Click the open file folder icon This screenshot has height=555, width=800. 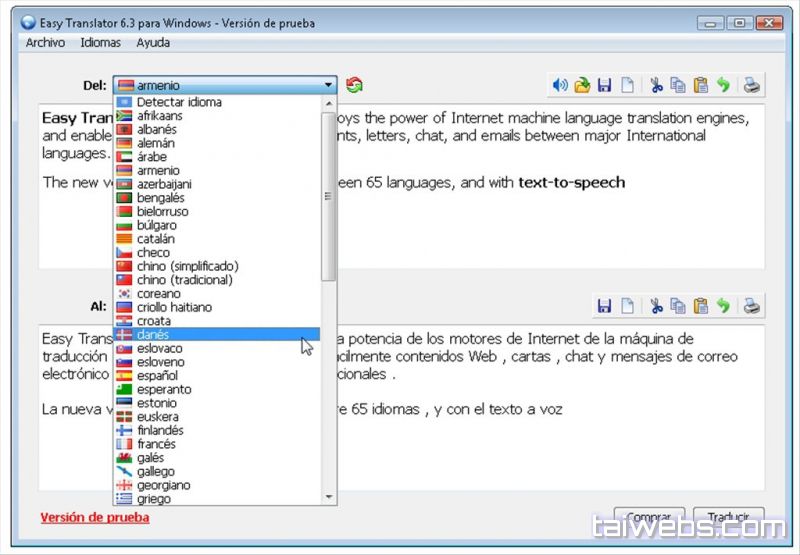[582, 86]
